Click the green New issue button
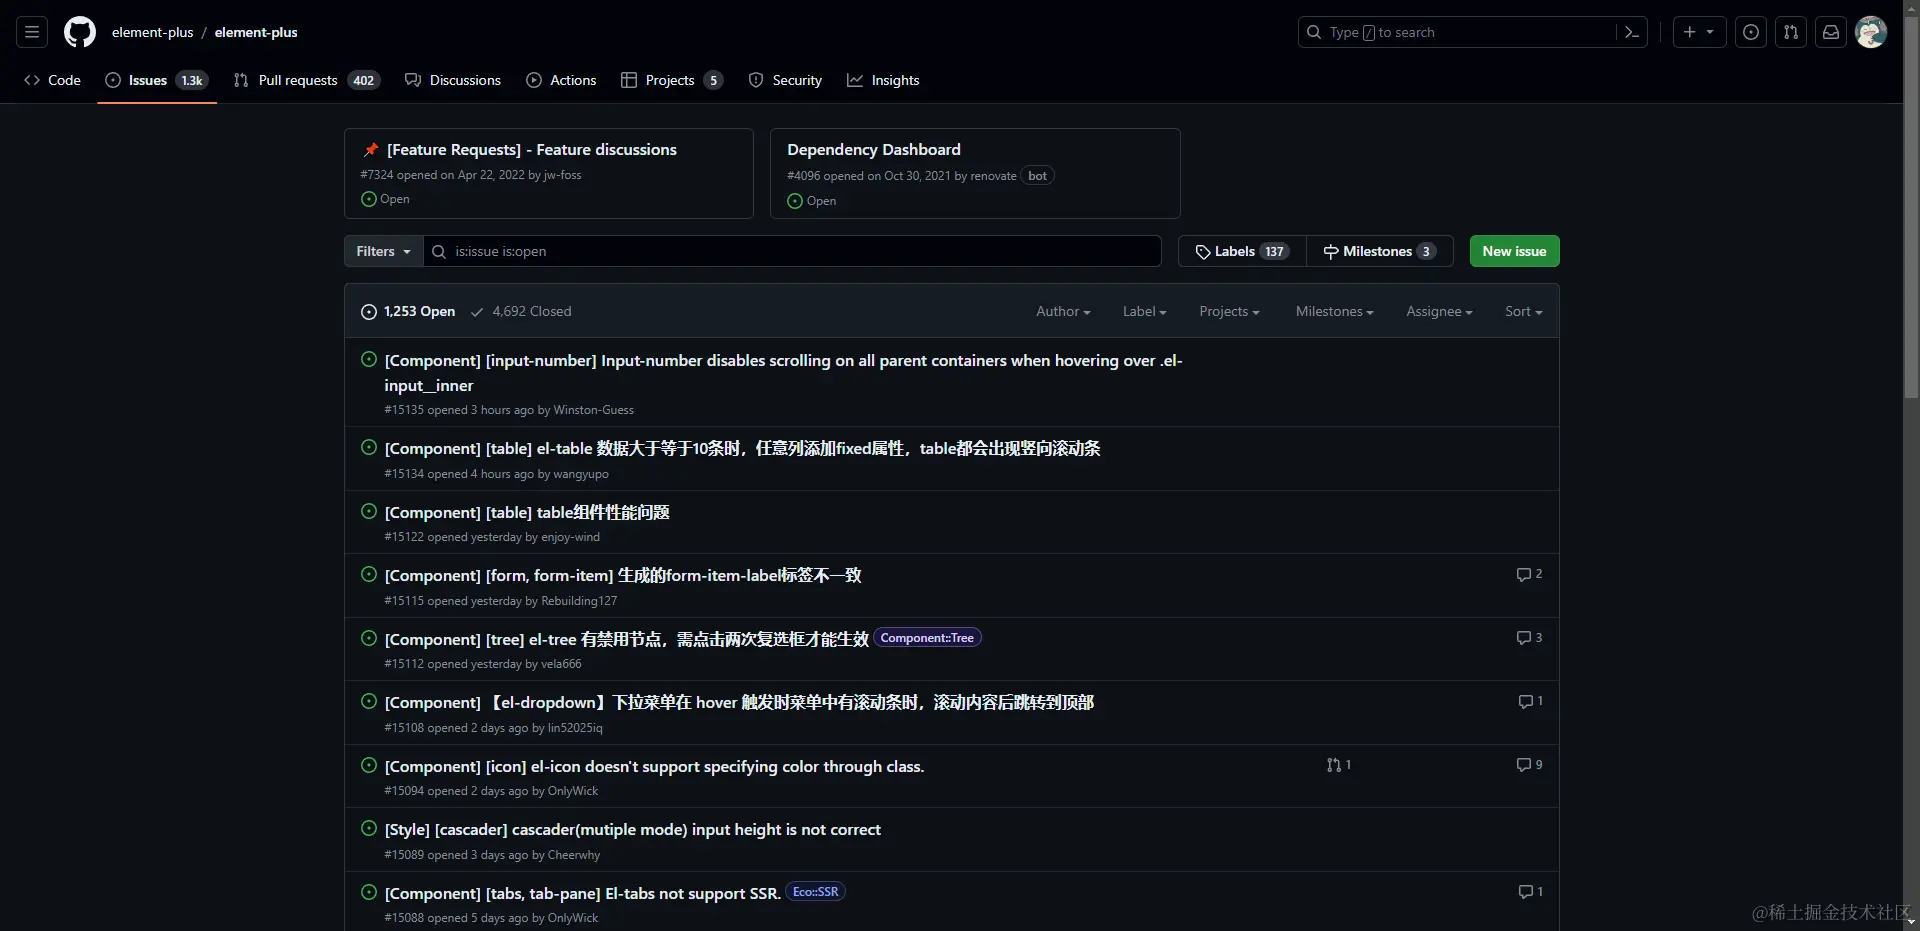This screenshot has height=931, width=1920. pos(1514,252)
